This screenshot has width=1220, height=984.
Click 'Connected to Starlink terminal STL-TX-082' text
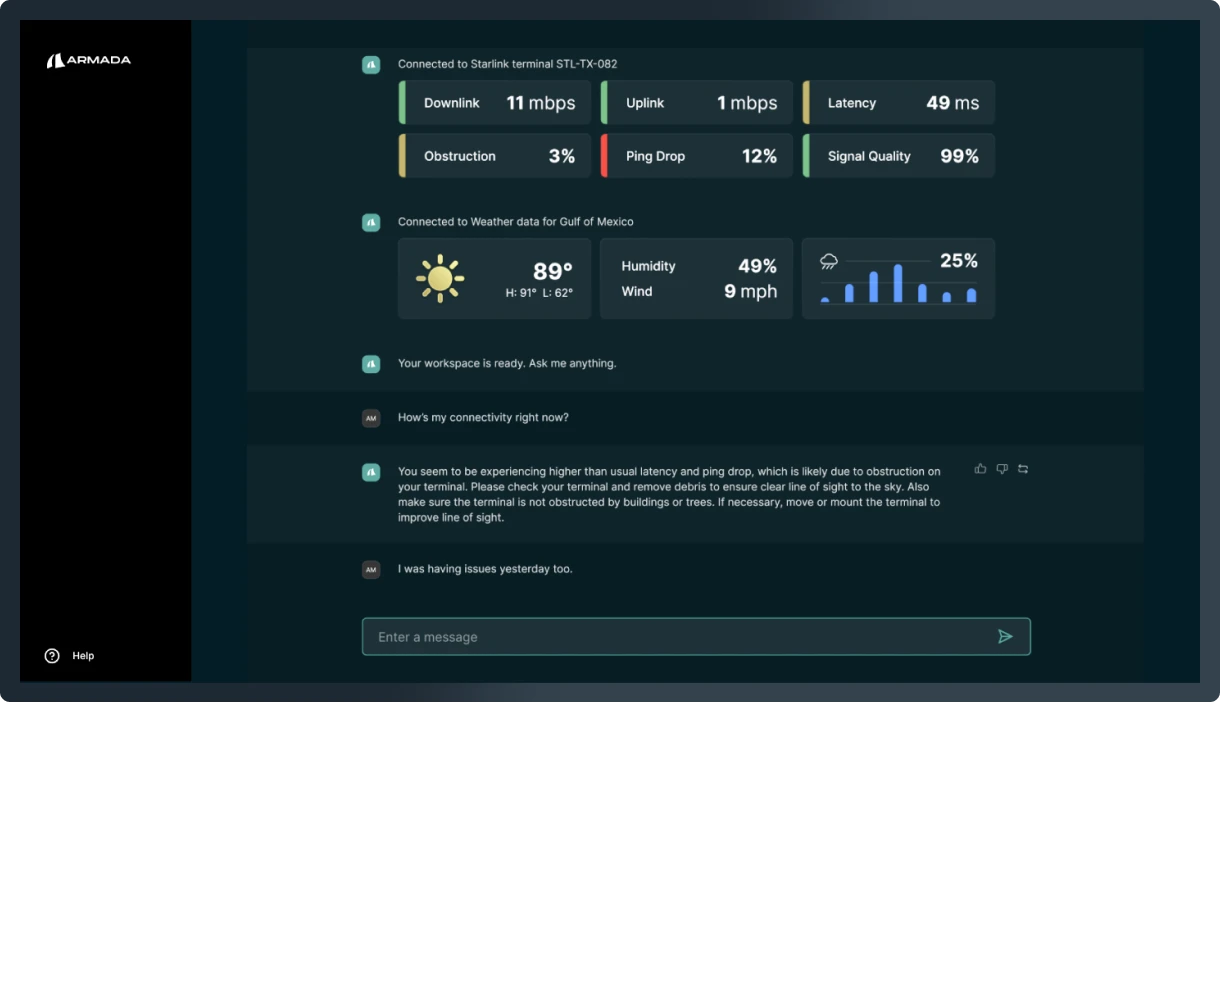coord(508,64)
